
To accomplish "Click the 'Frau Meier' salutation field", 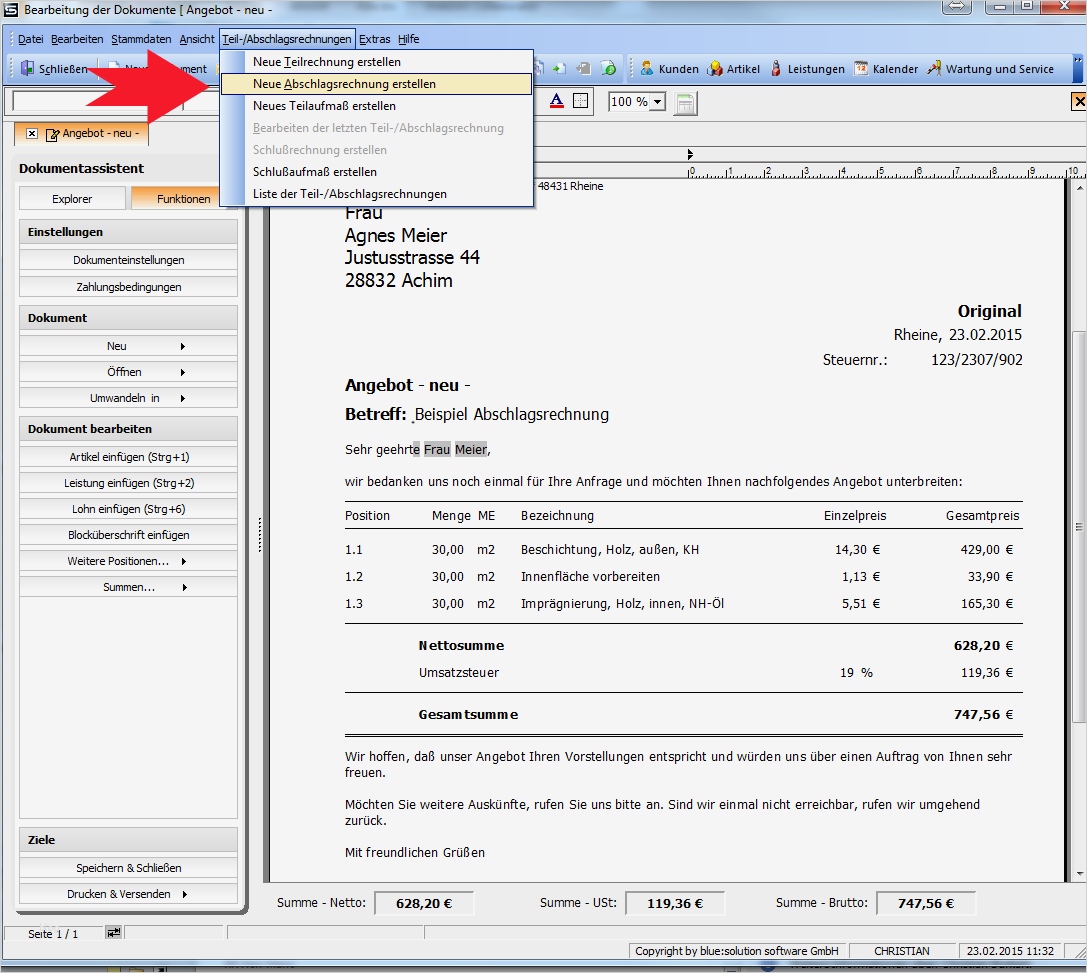I will 455,450.
